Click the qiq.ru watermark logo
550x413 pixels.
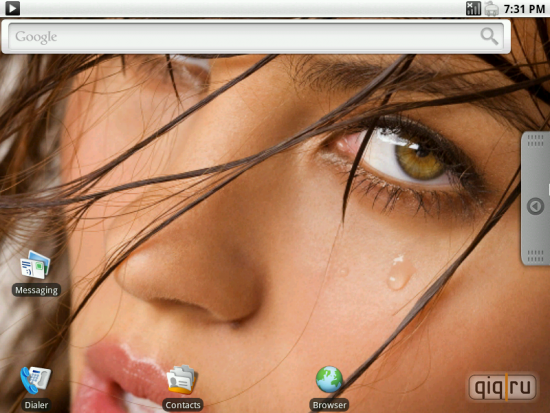click(503, 387)
